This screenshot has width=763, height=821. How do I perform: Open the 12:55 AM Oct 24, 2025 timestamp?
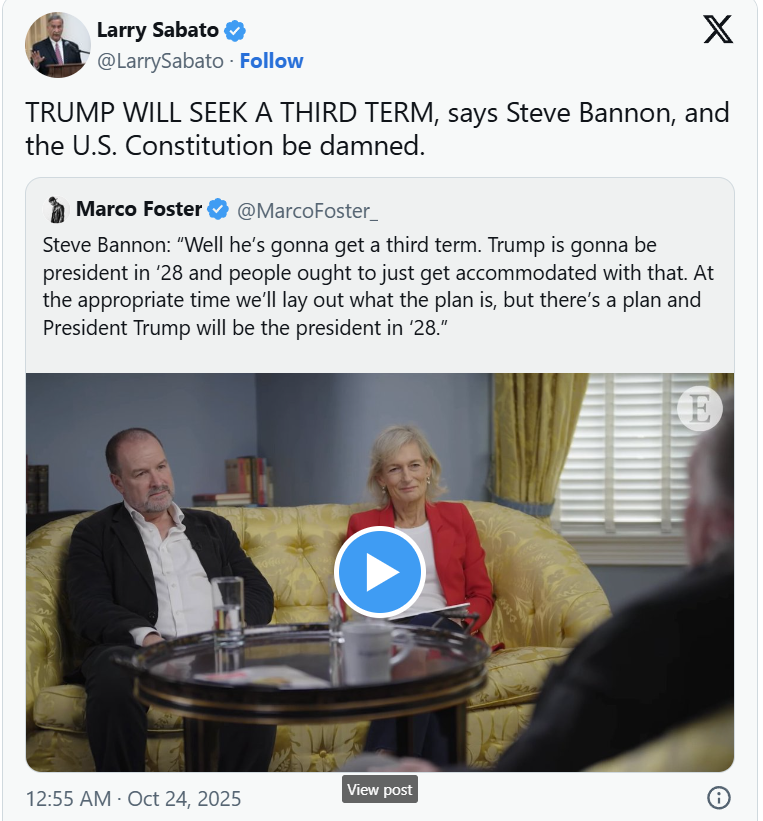pos(134,798)
